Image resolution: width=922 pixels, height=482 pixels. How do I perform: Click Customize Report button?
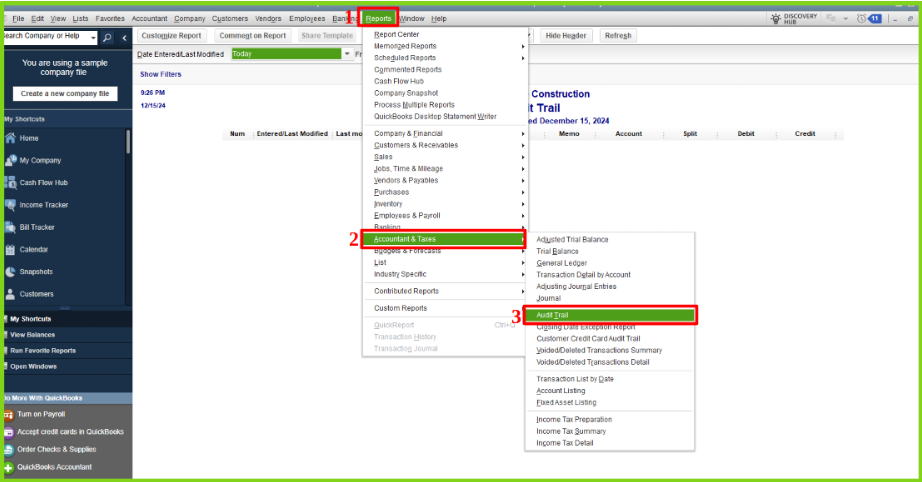pyautogui.click(x=171, y=36)
